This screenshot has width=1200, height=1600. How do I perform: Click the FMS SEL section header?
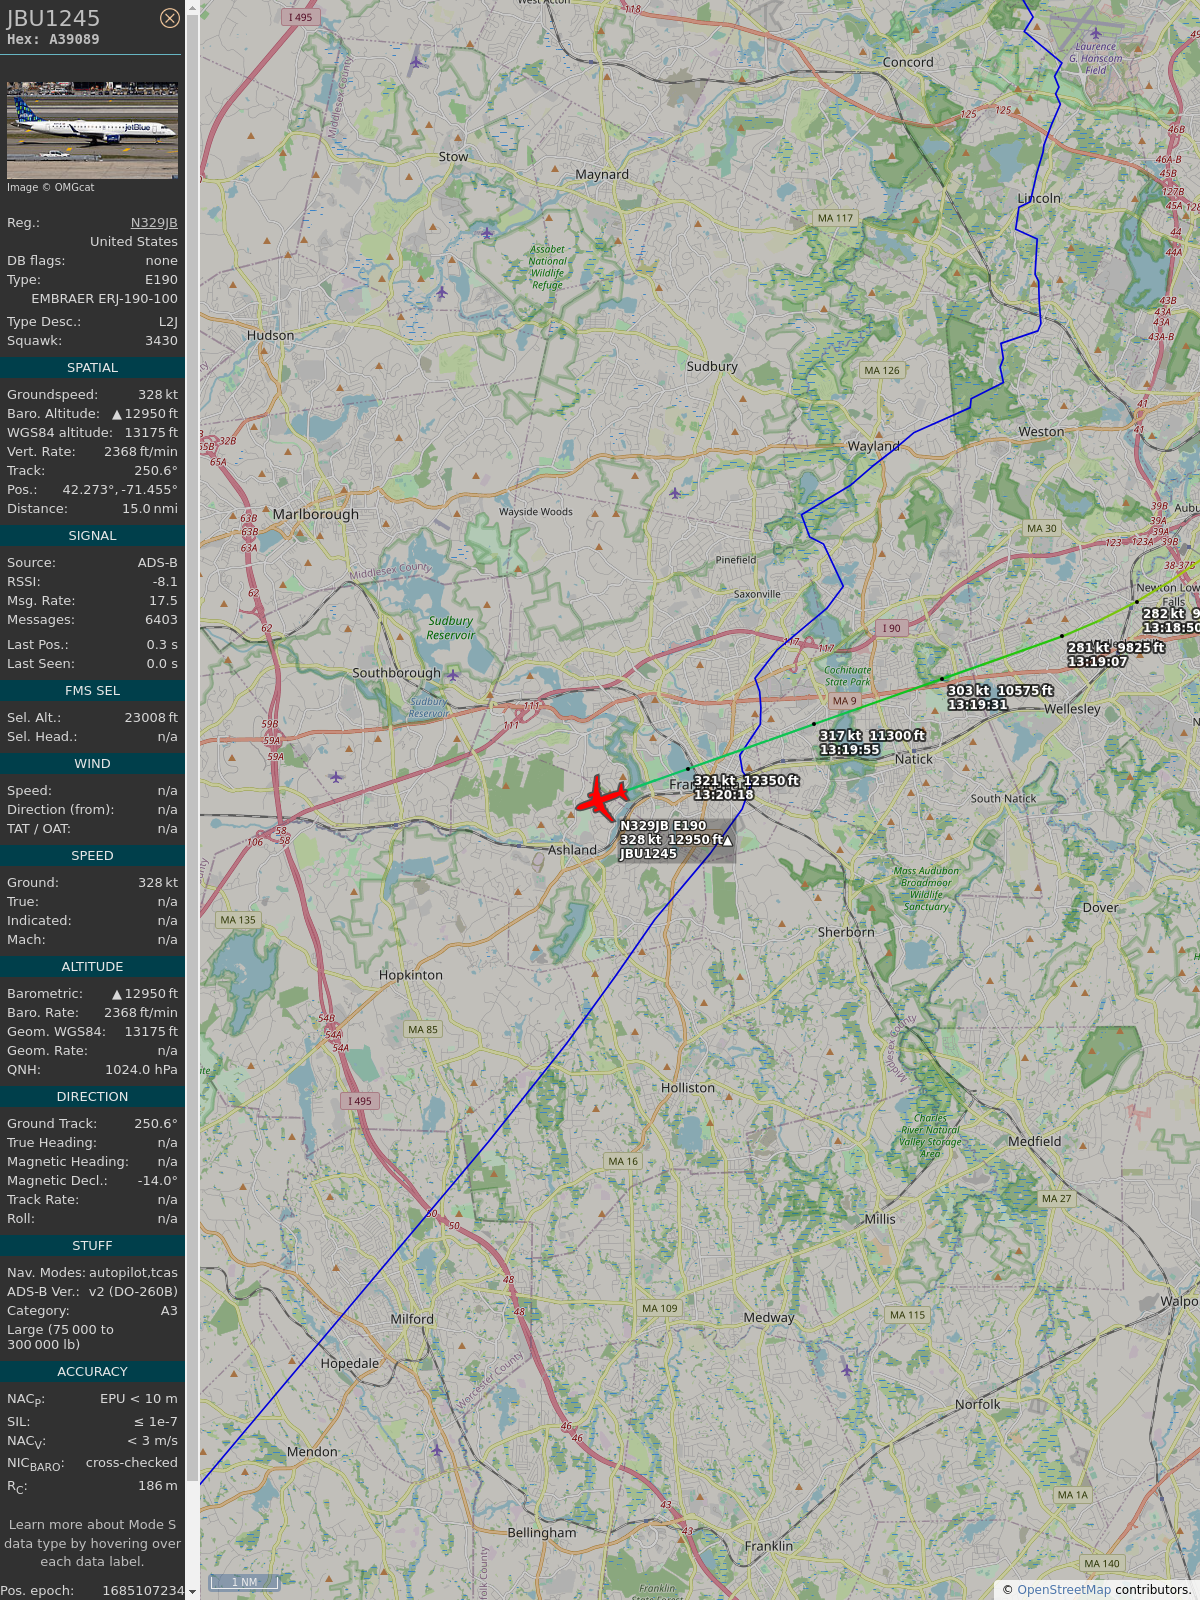click(x=92, y=691)
